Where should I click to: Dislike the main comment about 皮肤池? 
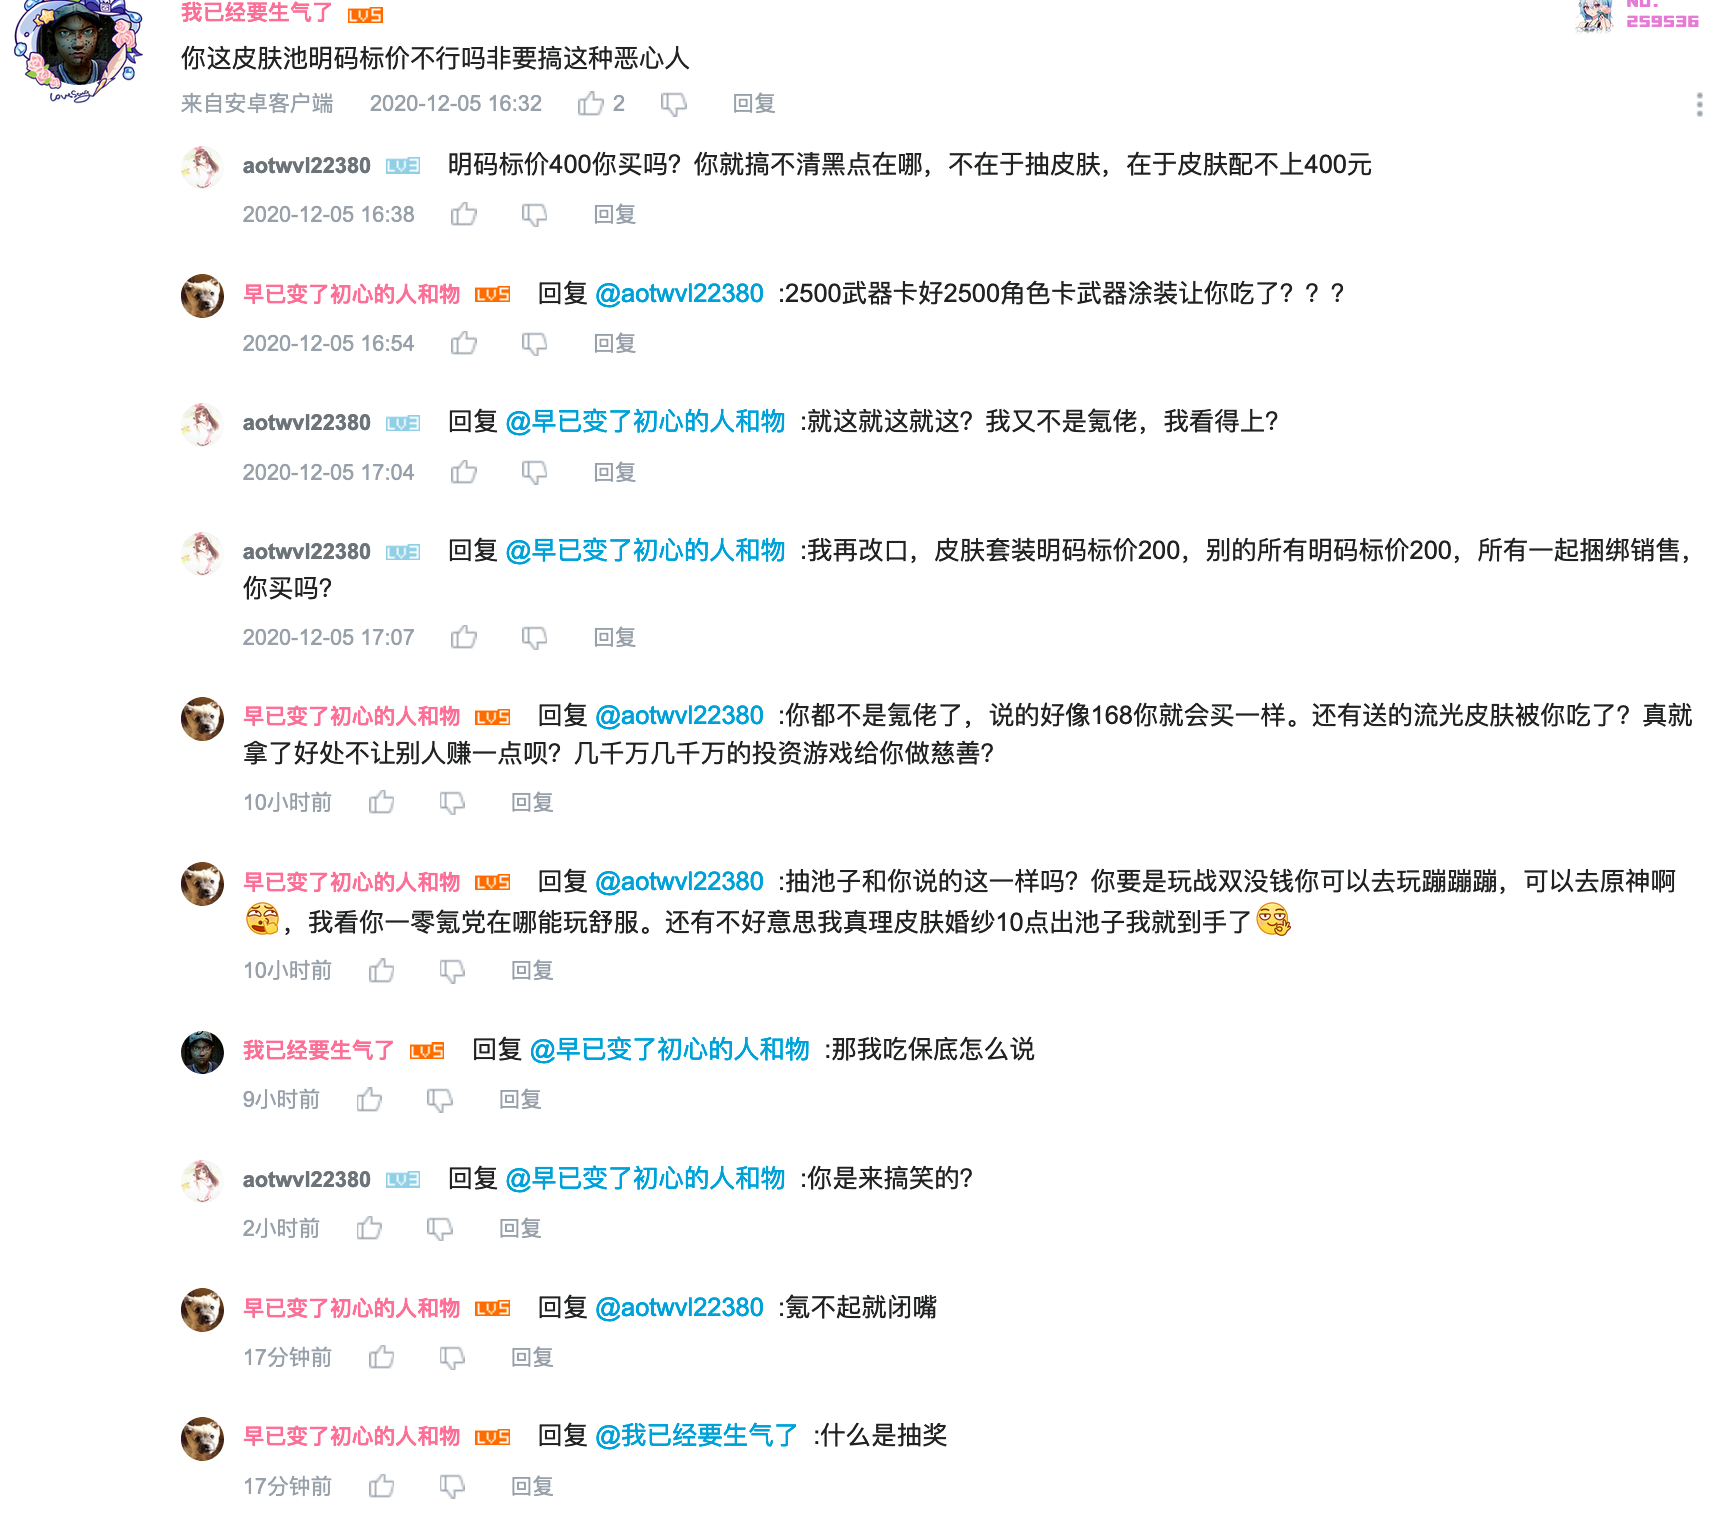click(x=674, y=104)
